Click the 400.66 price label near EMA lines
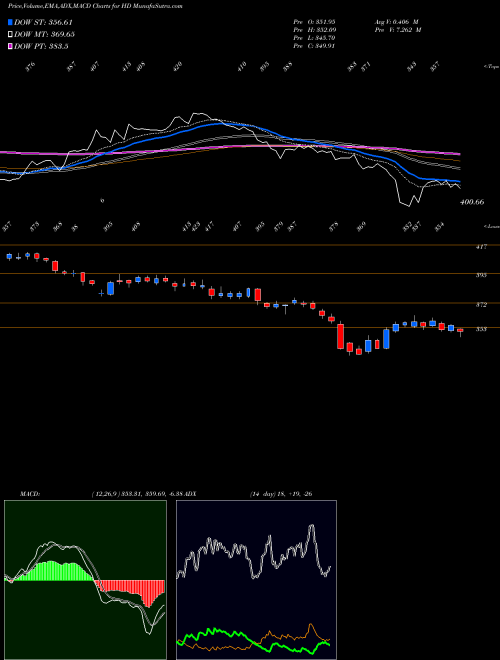This screenshot has width=500, height=660. pos(472,202)
